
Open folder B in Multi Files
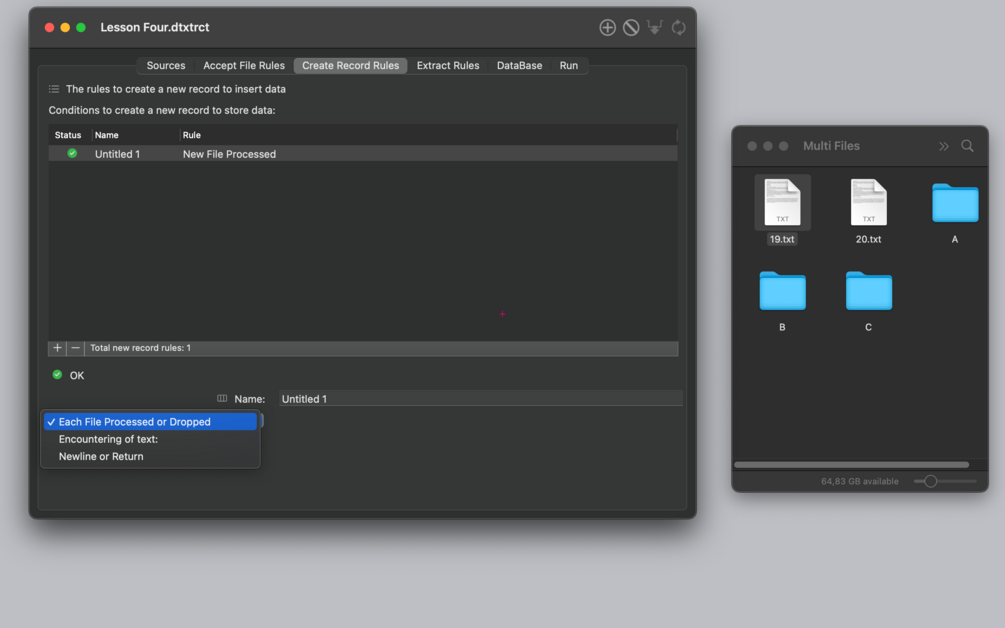782,292
